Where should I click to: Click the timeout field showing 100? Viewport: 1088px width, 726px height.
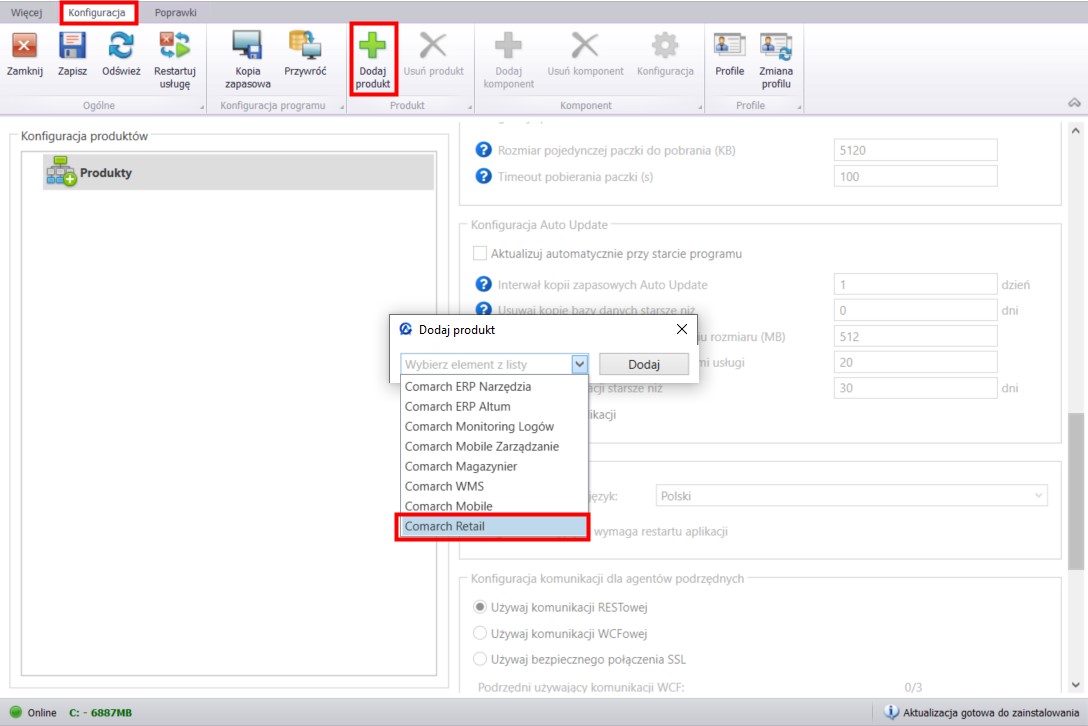point(915,176)
